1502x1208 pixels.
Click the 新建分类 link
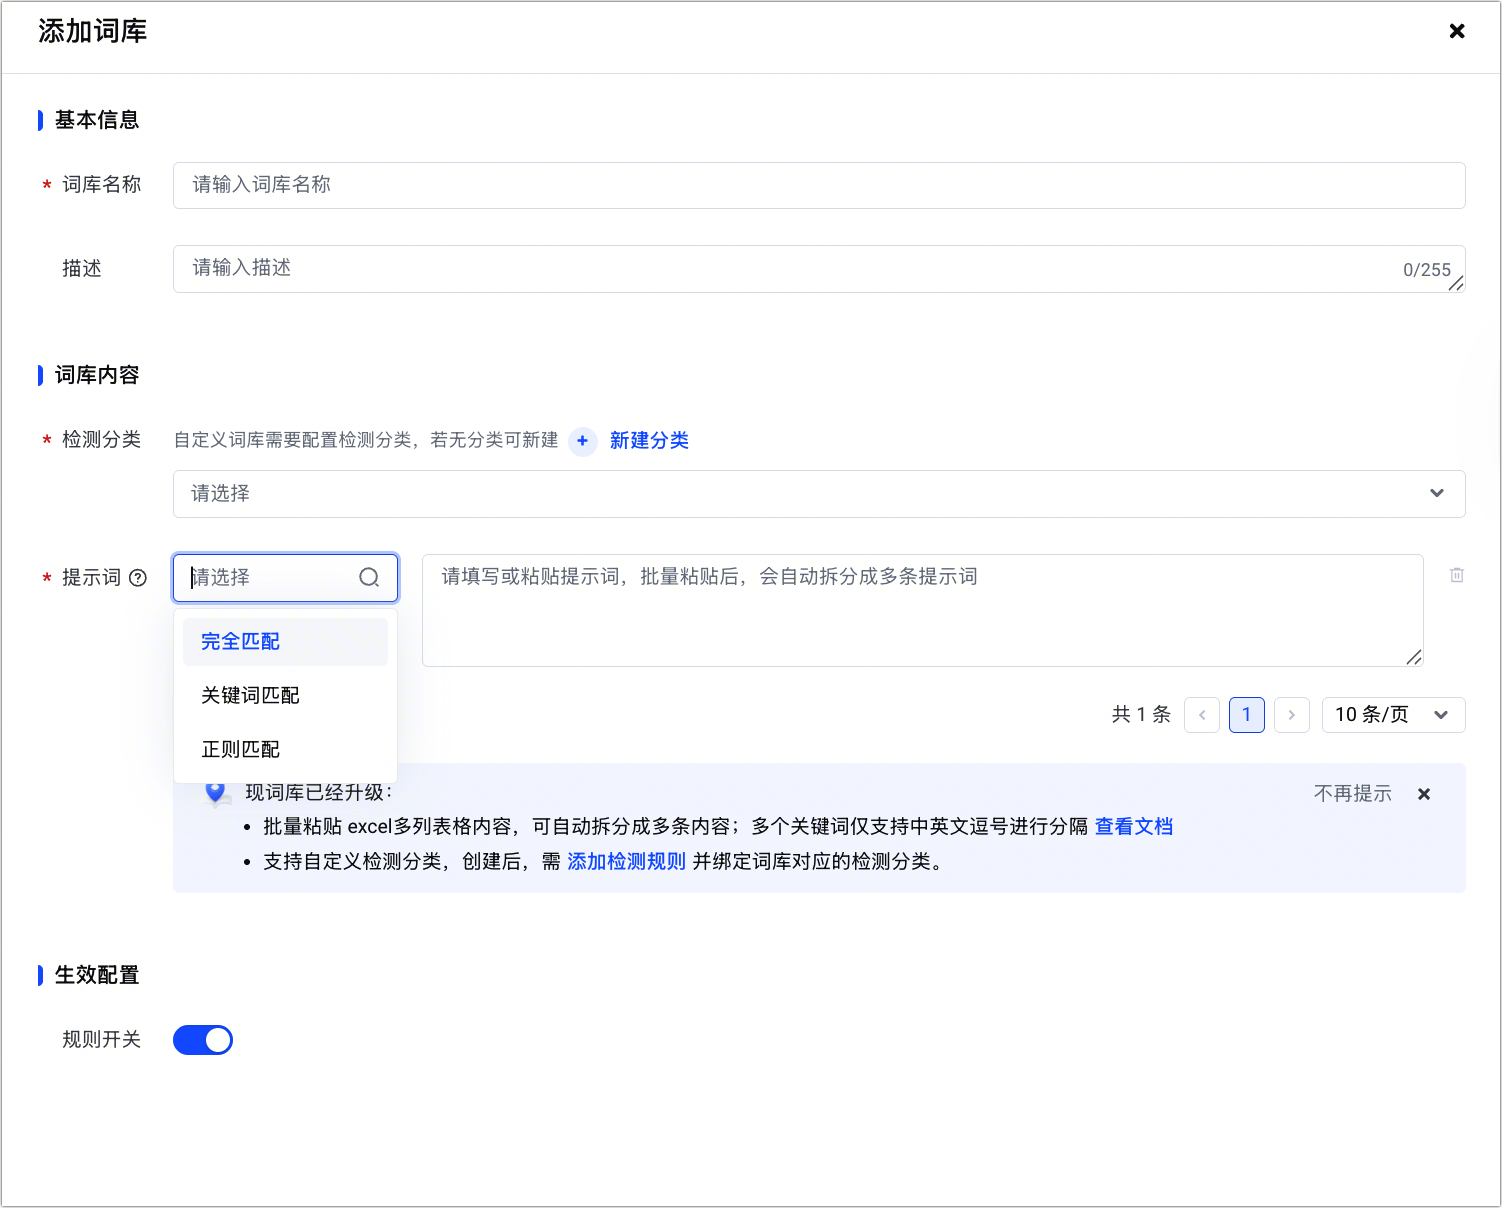tap(649, 441)
